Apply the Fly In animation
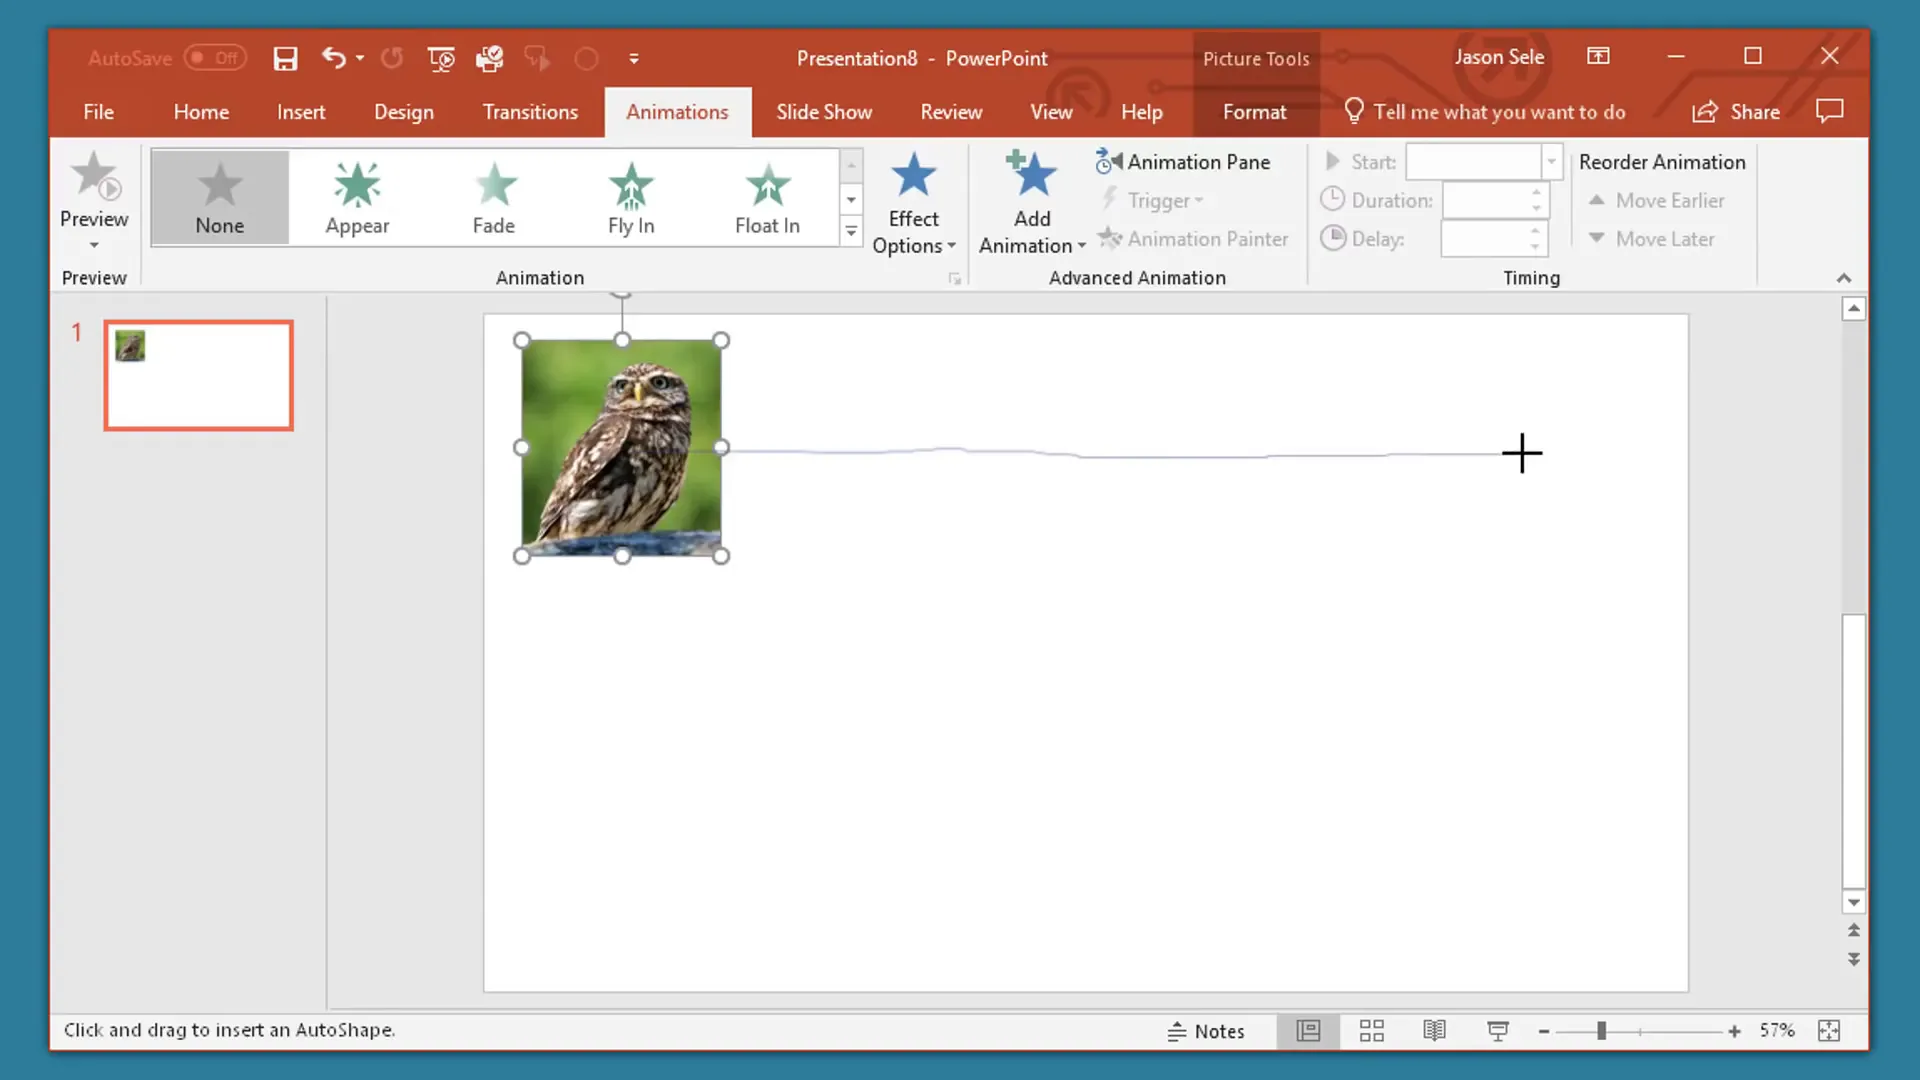The image size is (1920, 1080). click(631, 197)
